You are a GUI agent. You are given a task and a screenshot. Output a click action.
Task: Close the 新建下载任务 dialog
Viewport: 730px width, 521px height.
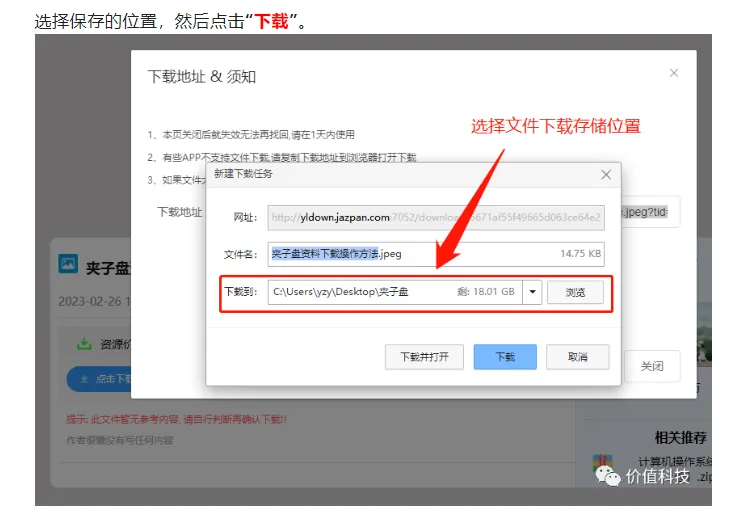click(606, 175)
